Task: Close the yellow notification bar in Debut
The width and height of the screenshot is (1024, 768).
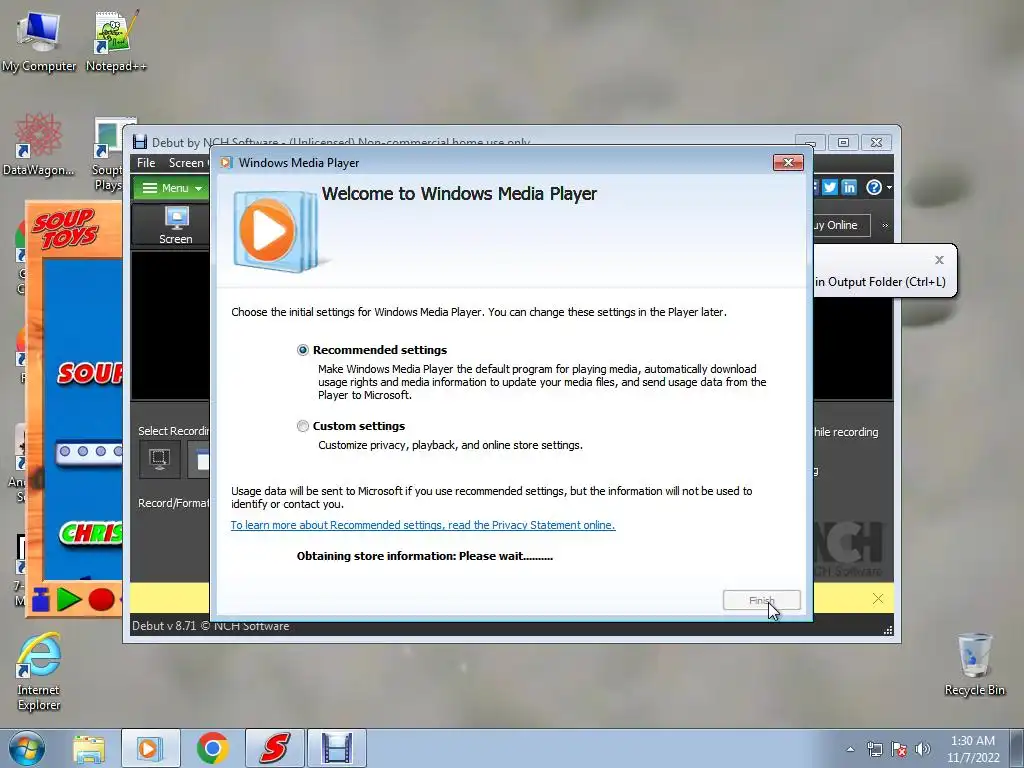Action: click(878, 599)
